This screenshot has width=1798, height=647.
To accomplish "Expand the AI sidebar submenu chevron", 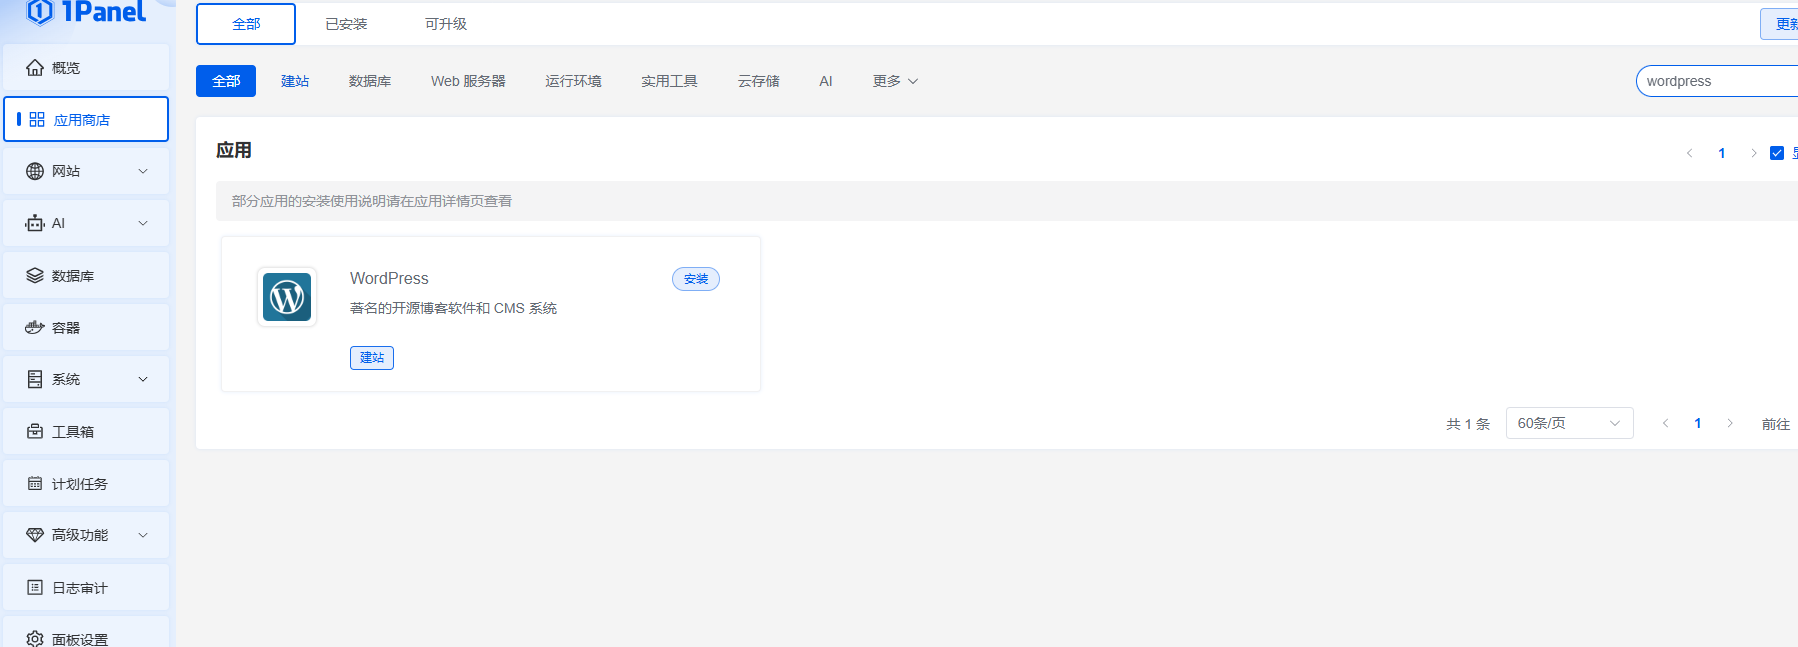I will (x=143, y=223).
